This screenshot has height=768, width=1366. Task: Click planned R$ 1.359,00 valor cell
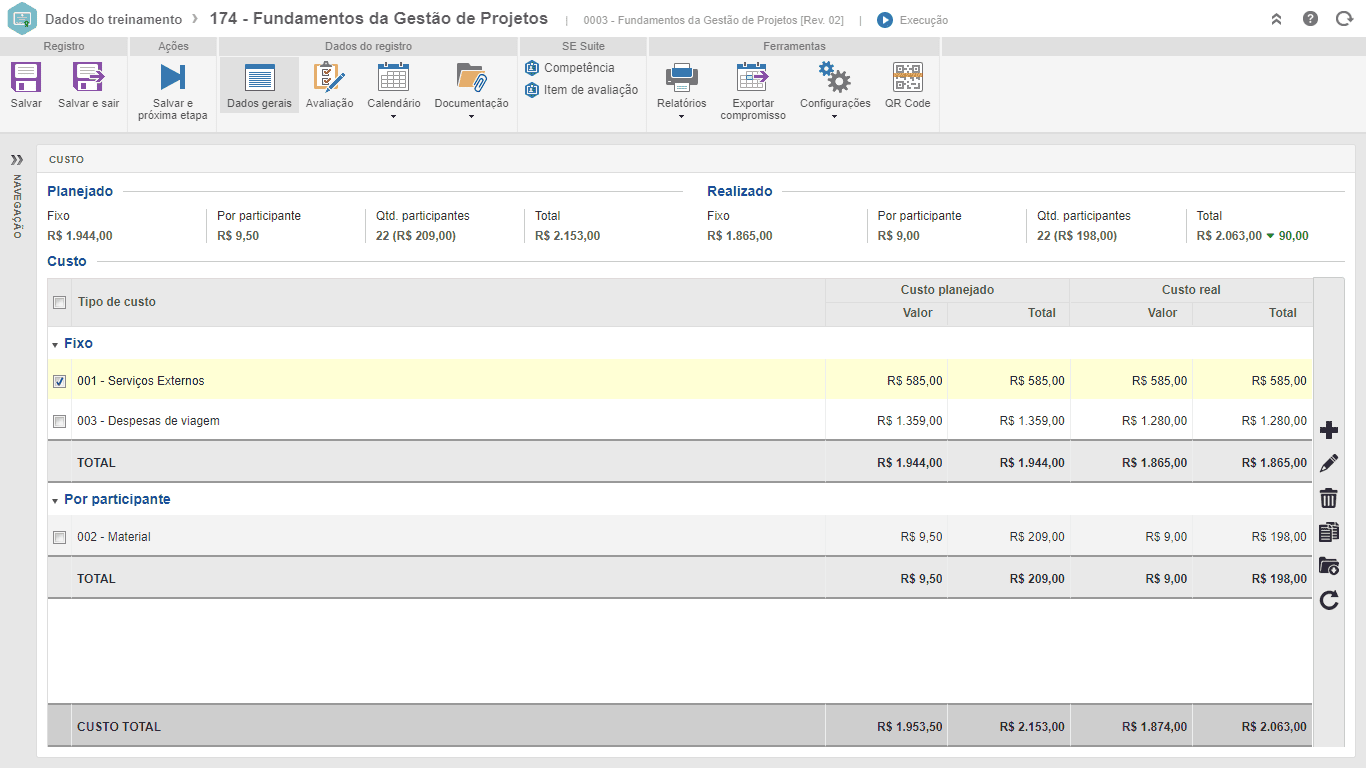point(909,421)
